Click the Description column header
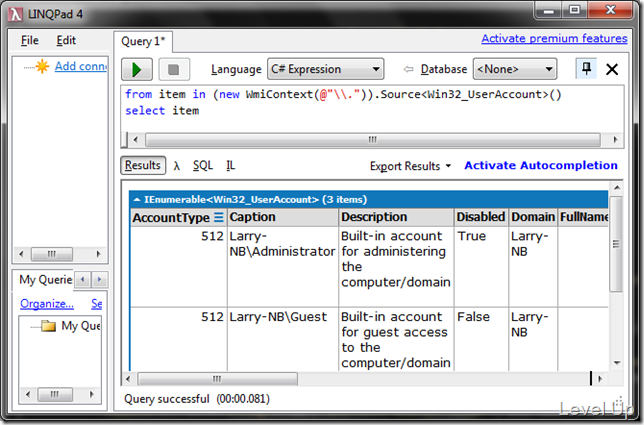 pos(396,217)
